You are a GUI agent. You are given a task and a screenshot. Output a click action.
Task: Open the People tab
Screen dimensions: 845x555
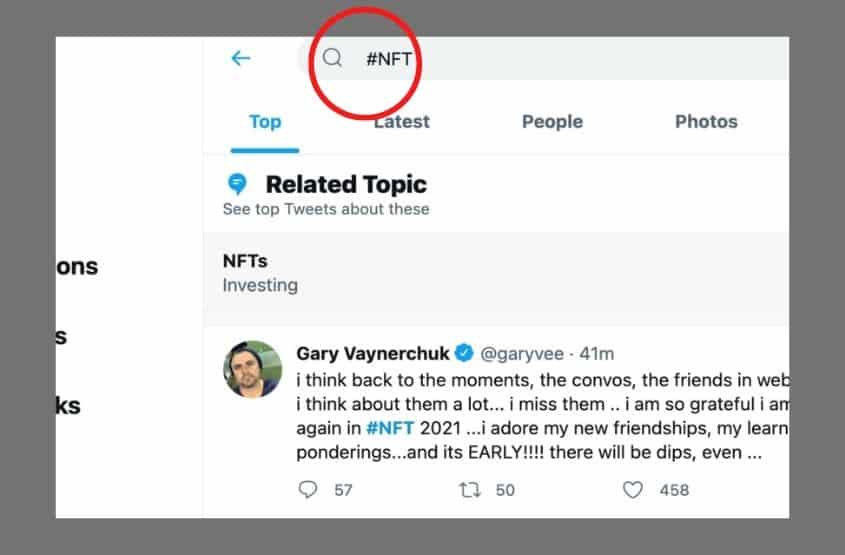tap(552, 122)
